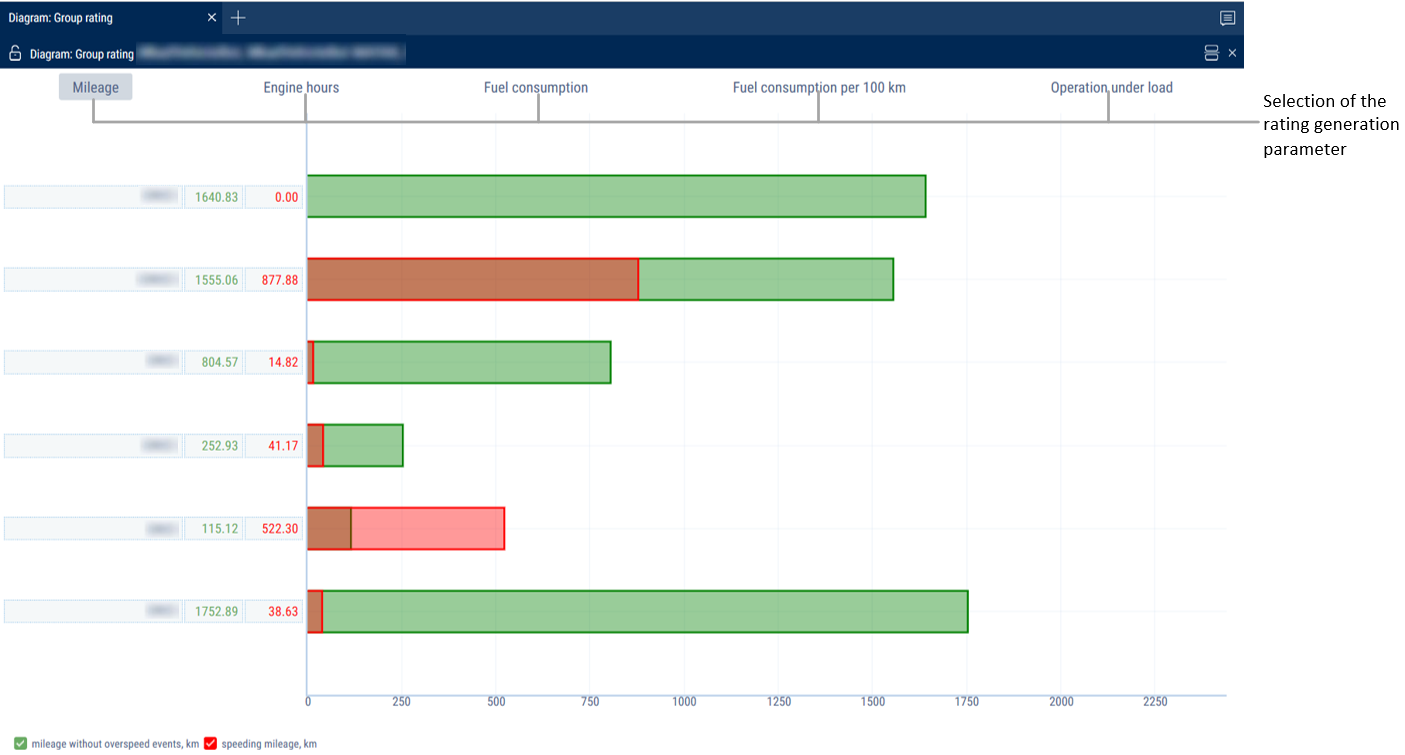Screen dimensions: 1405x755
Task: Click the green value 1640.83
Action: coord(213,197)
